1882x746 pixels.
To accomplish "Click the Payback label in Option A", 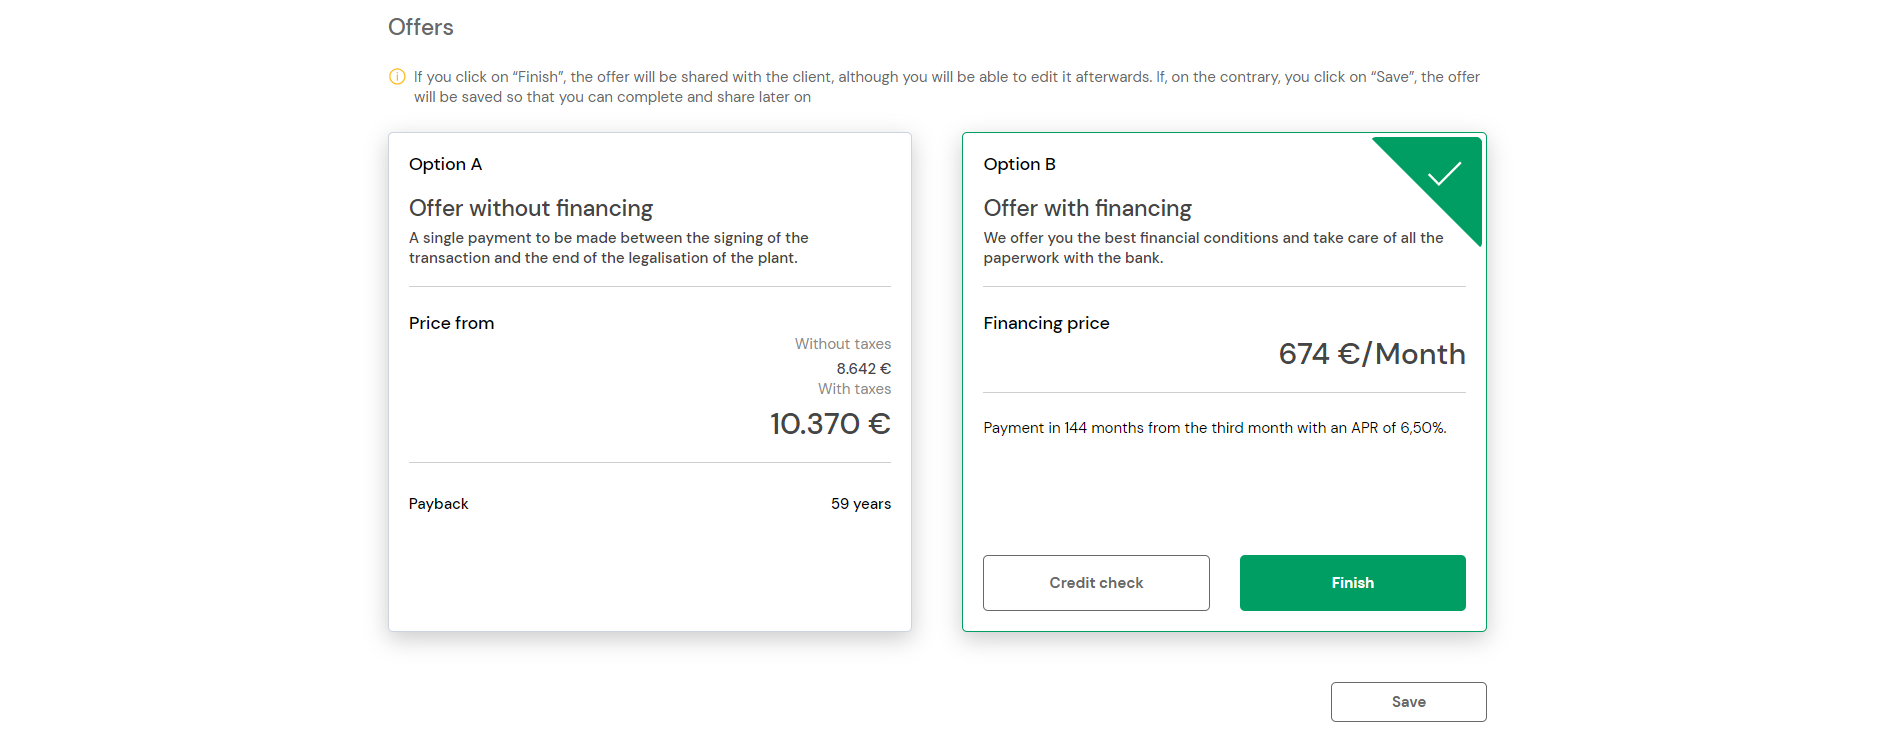I will pyautogui.click(x=438, y=504).
